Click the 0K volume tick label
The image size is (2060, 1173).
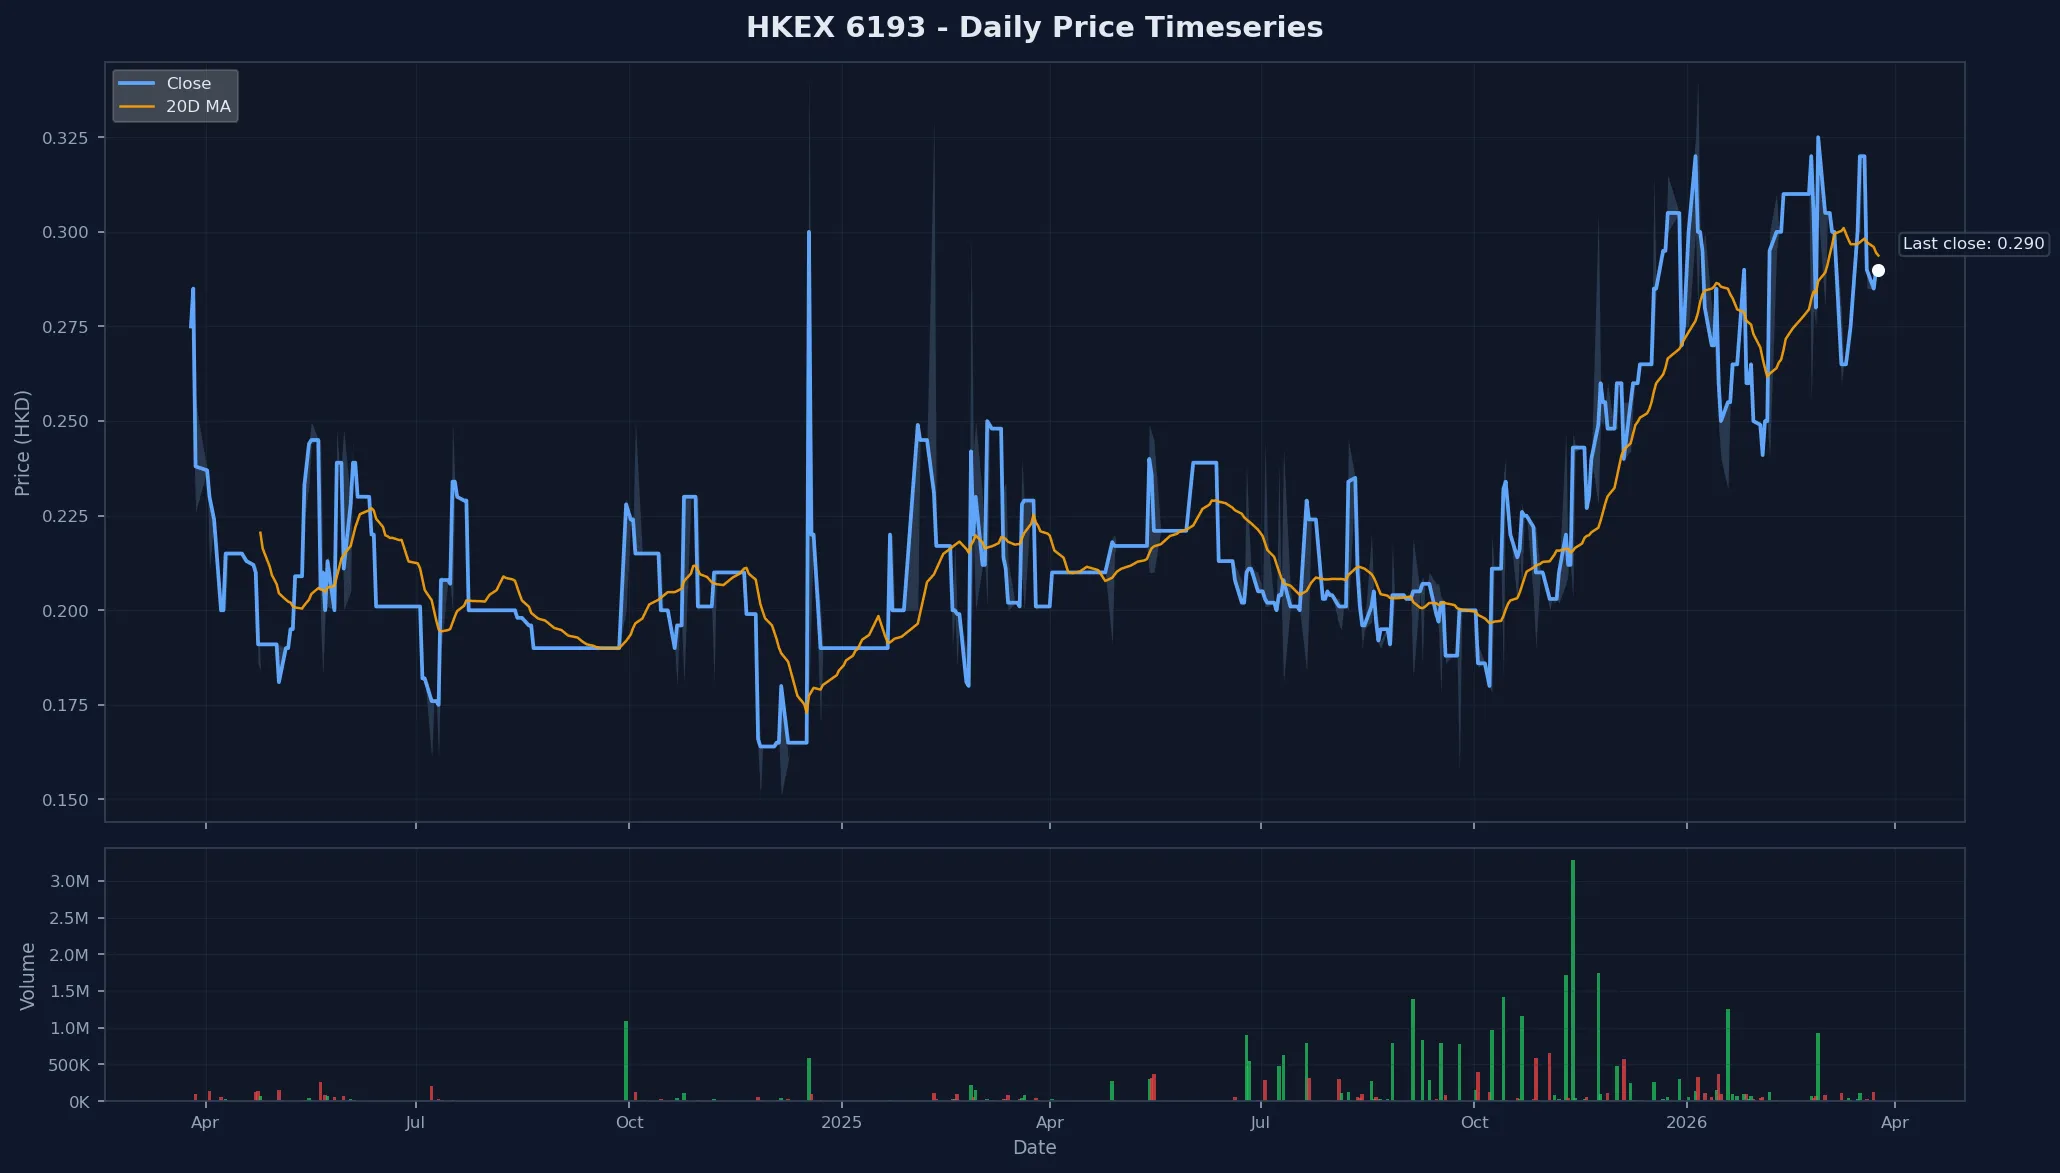click(x=78, y=1100)
